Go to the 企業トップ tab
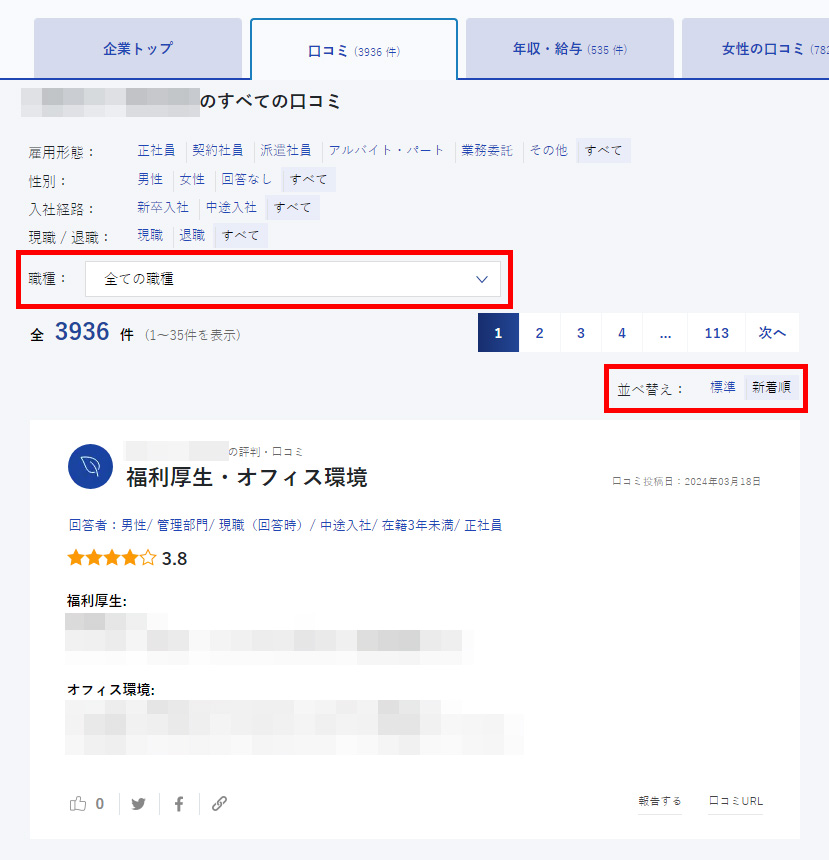This screenshot has height=860, width=829. (x=139, y=47)
